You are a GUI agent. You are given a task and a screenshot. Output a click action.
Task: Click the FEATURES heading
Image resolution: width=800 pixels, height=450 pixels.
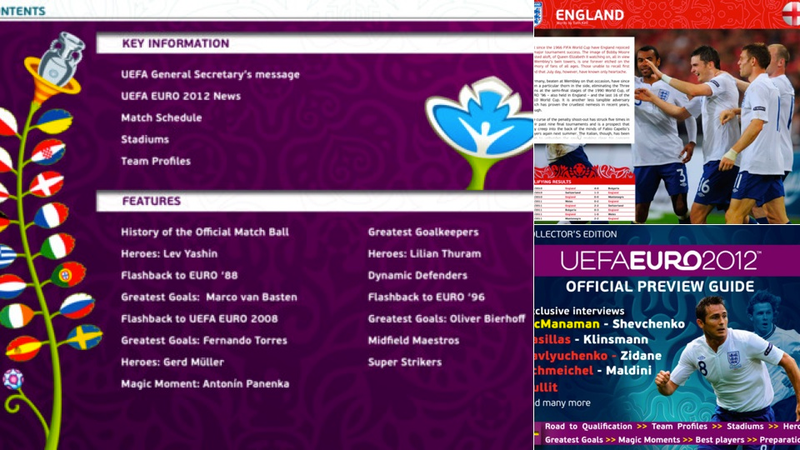tap(152, 201)
